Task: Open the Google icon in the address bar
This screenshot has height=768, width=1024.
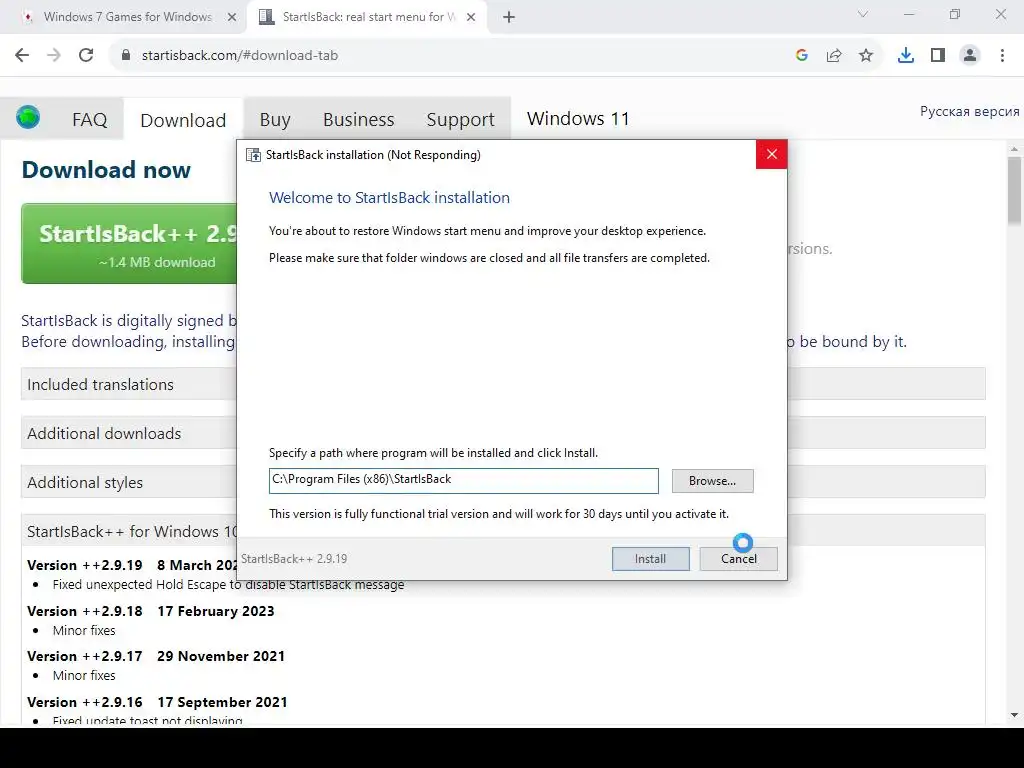Action: (802, 56)
